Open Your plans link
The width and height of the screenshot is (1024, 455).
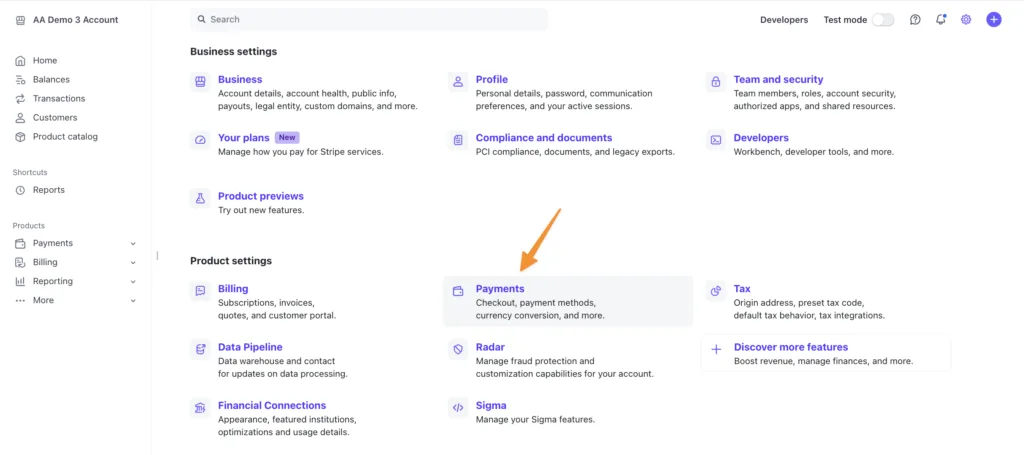244,138
